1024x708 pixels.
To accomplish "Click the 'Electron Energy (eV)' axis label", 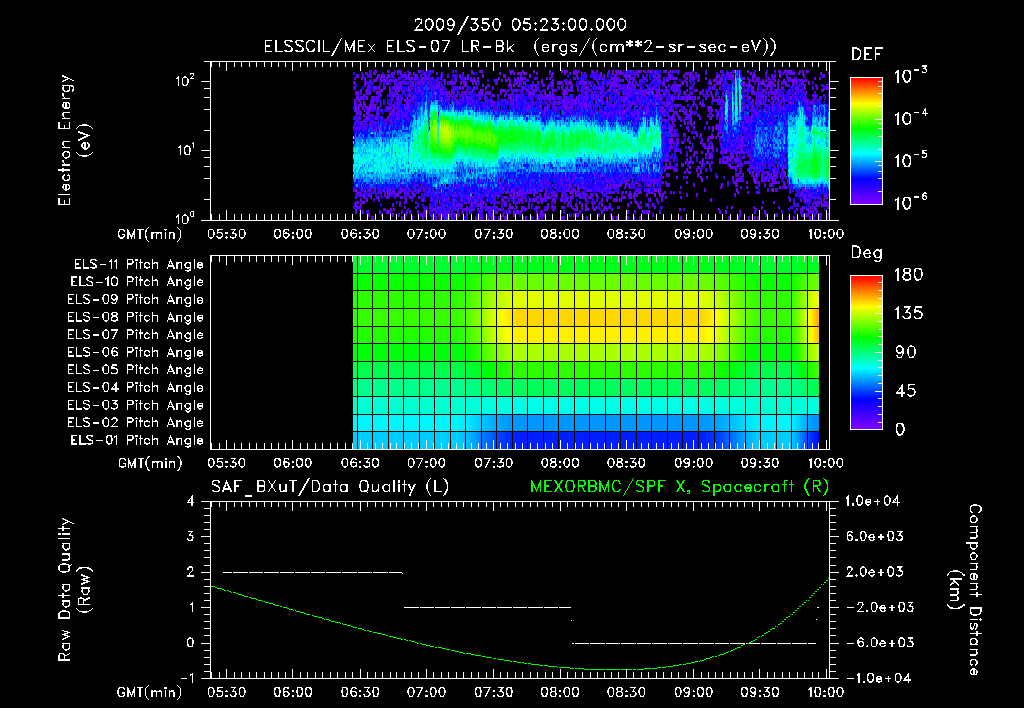I will (74, 140).
